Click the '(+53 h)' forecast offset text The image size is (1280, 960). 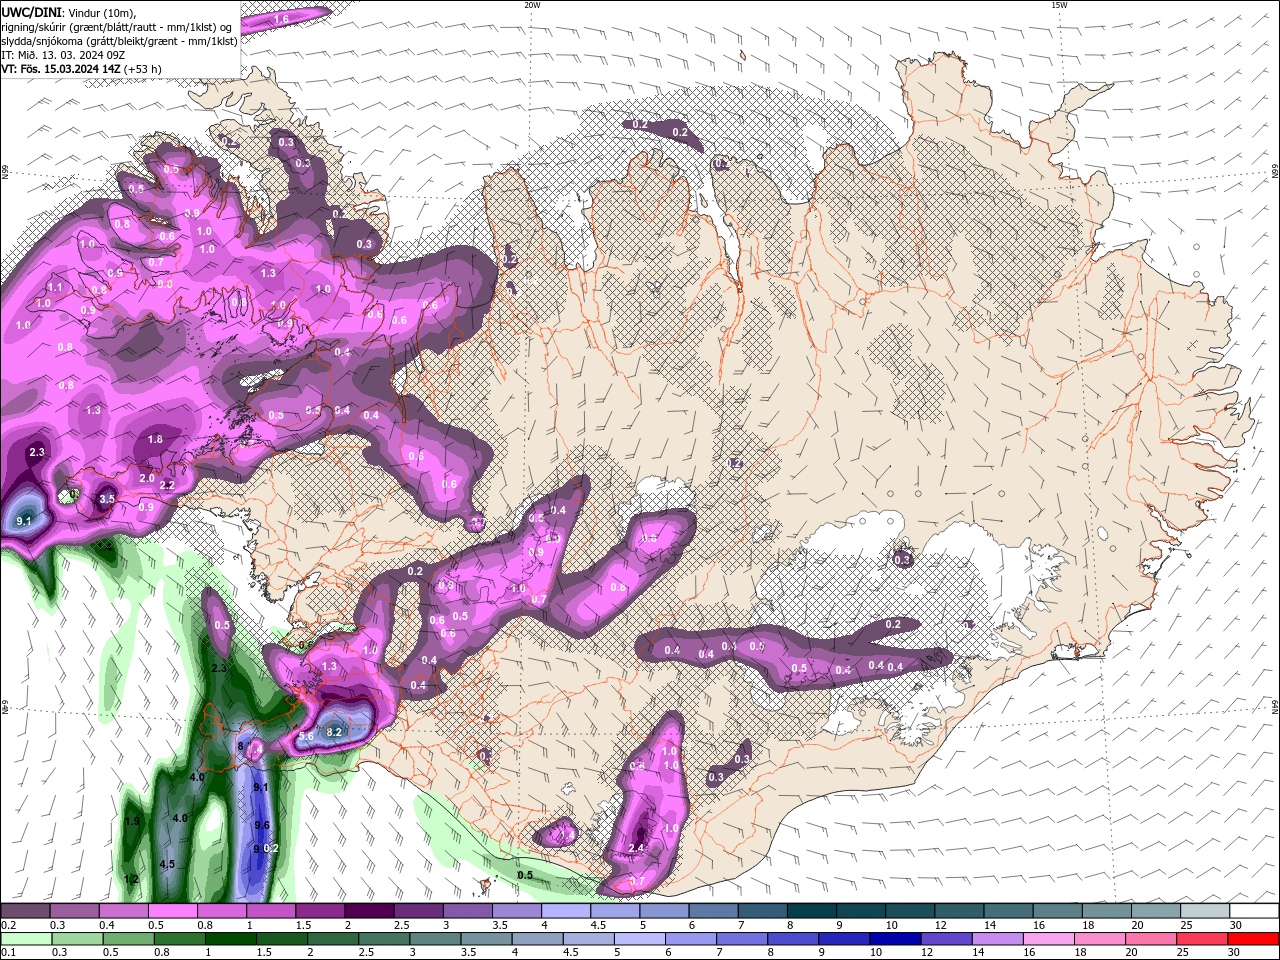point(143,68)
